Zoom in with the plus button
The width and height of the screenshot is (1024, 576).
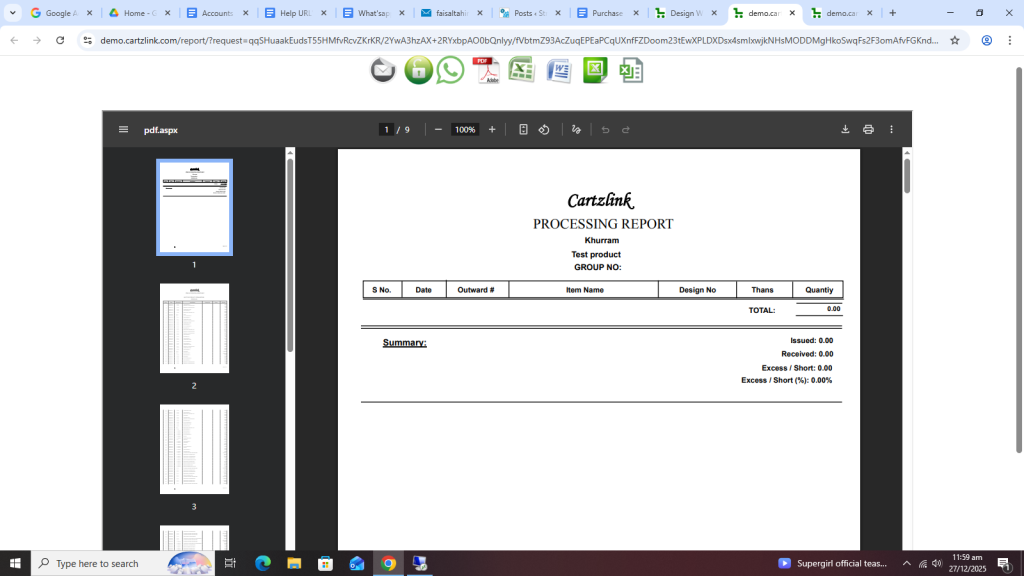(x=492, y=130)
